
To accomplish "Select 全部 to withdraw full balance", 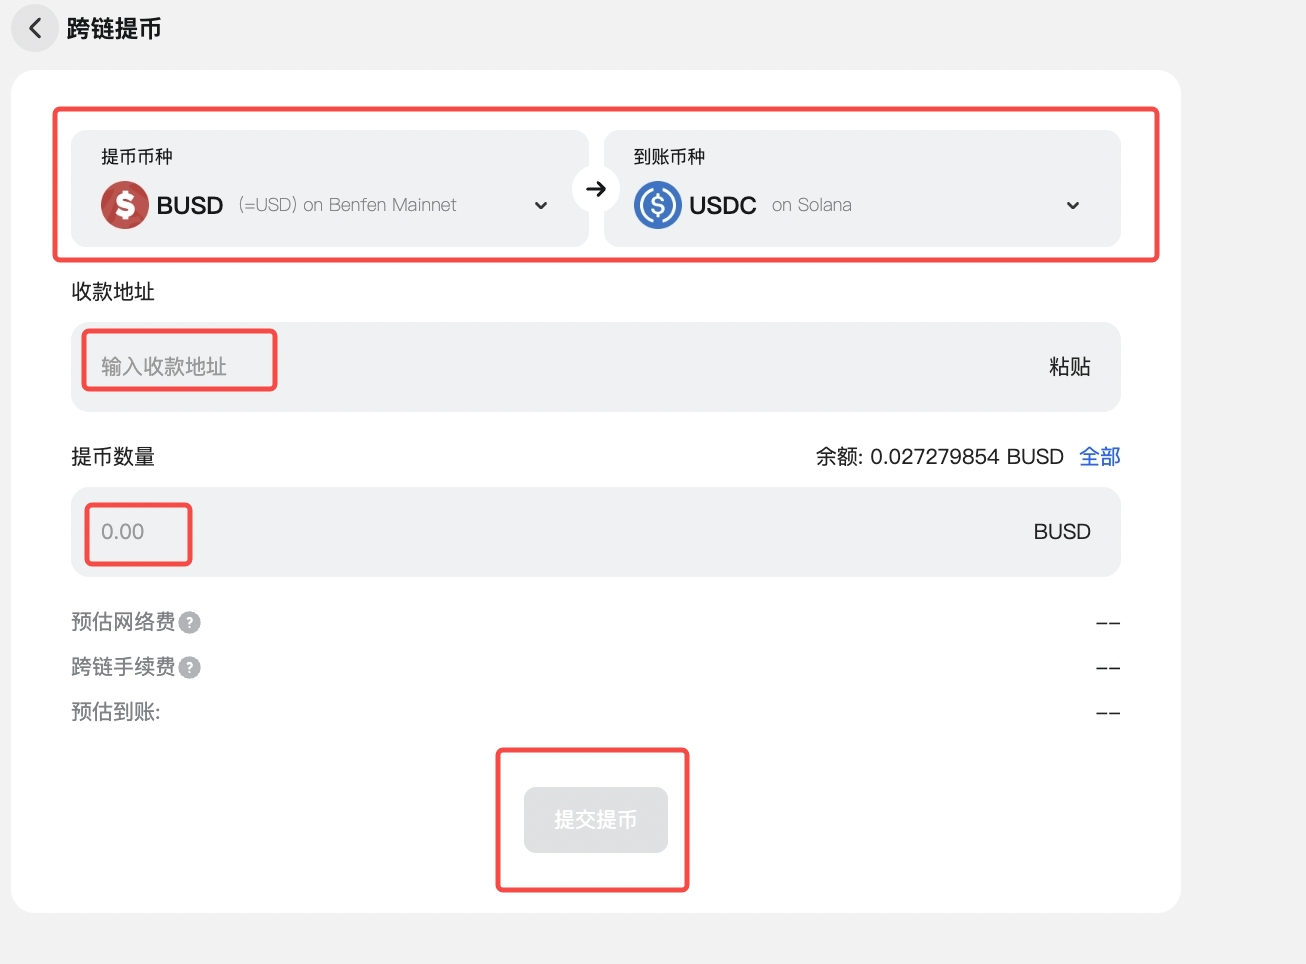I will pyautogui.click(x=1100, y=457).
